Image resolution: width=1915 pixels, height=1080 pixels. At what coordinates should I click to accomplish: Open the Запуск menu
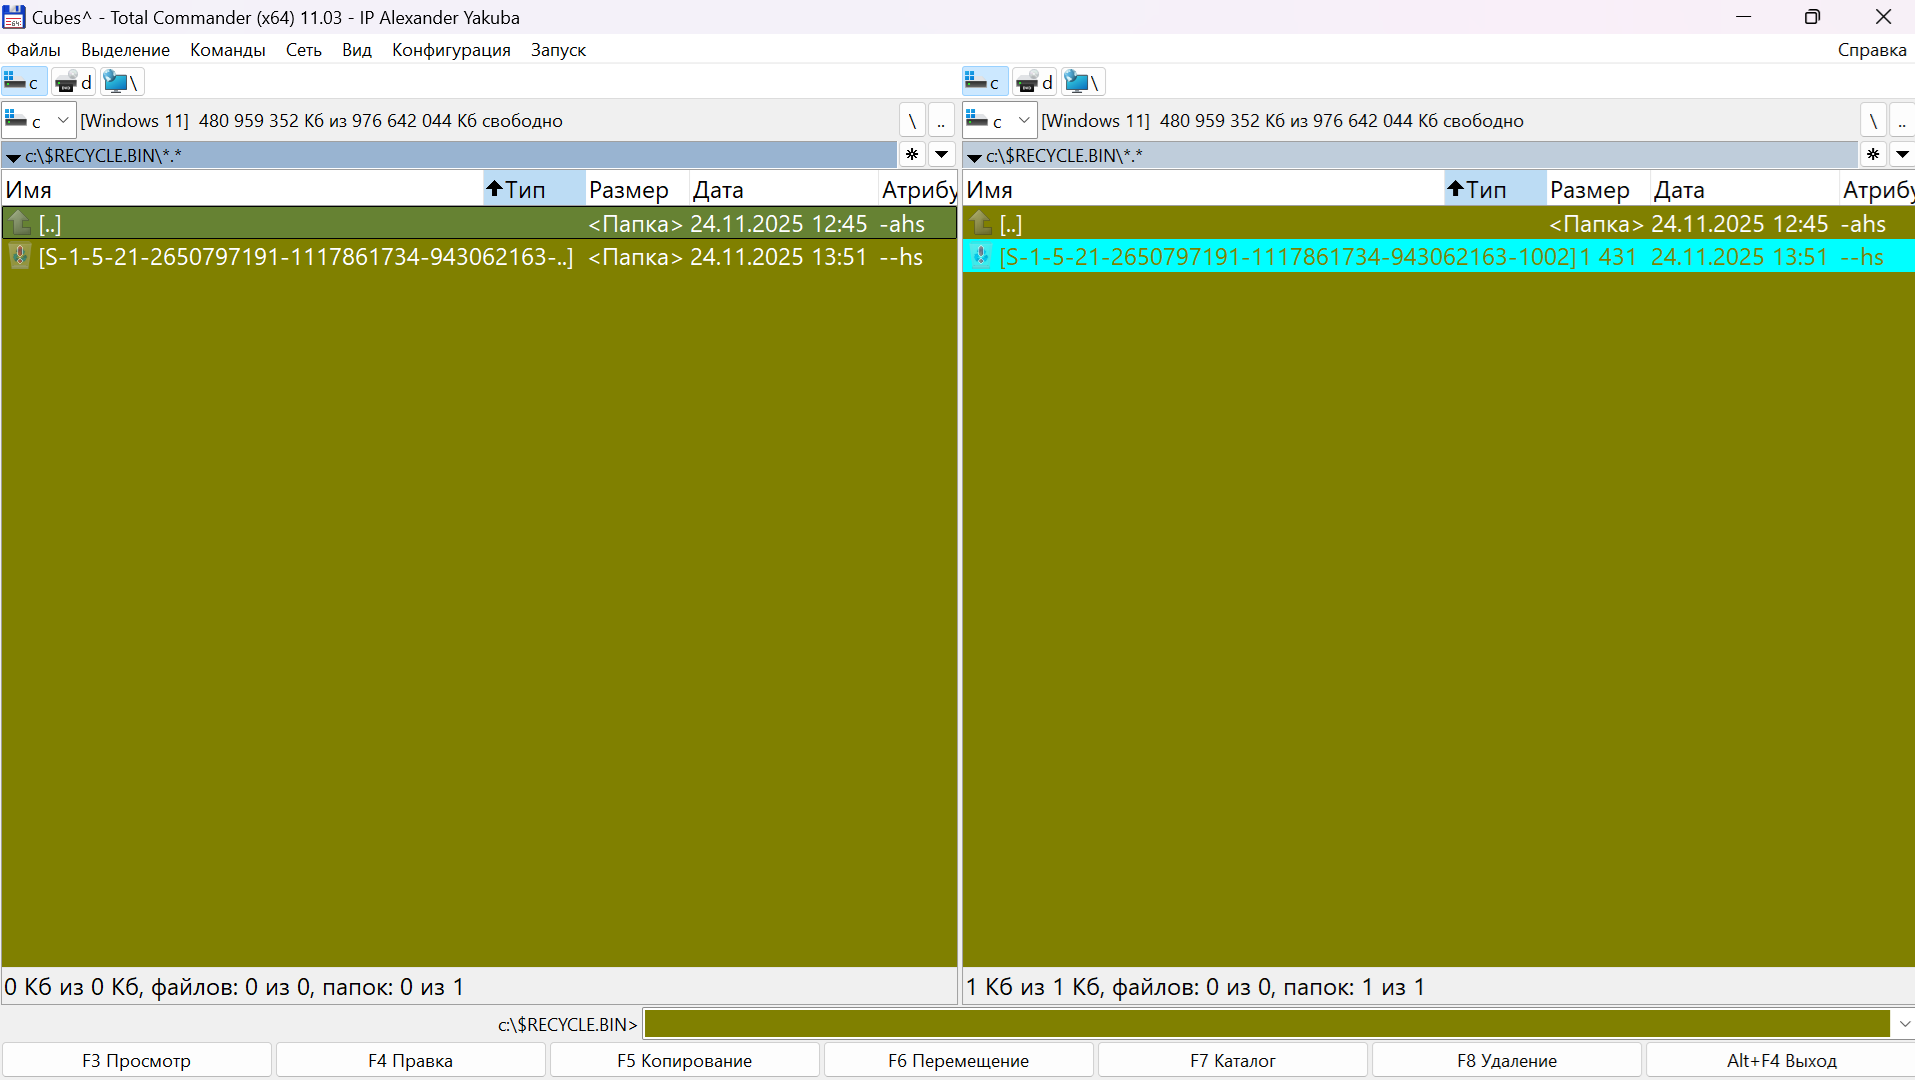[x=558, y=50]
